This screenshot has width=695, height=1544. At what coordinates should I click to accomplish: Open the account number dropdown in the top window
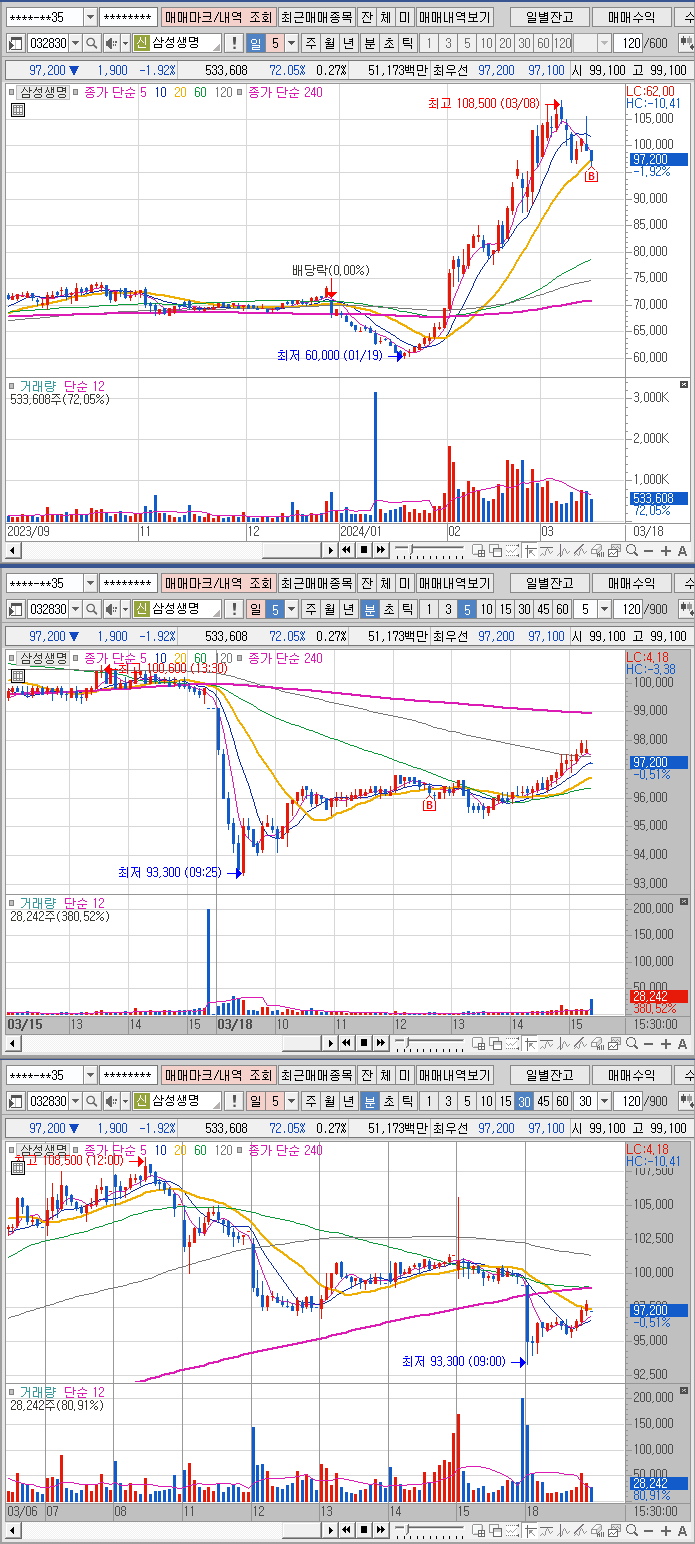[x=90, y=17]
